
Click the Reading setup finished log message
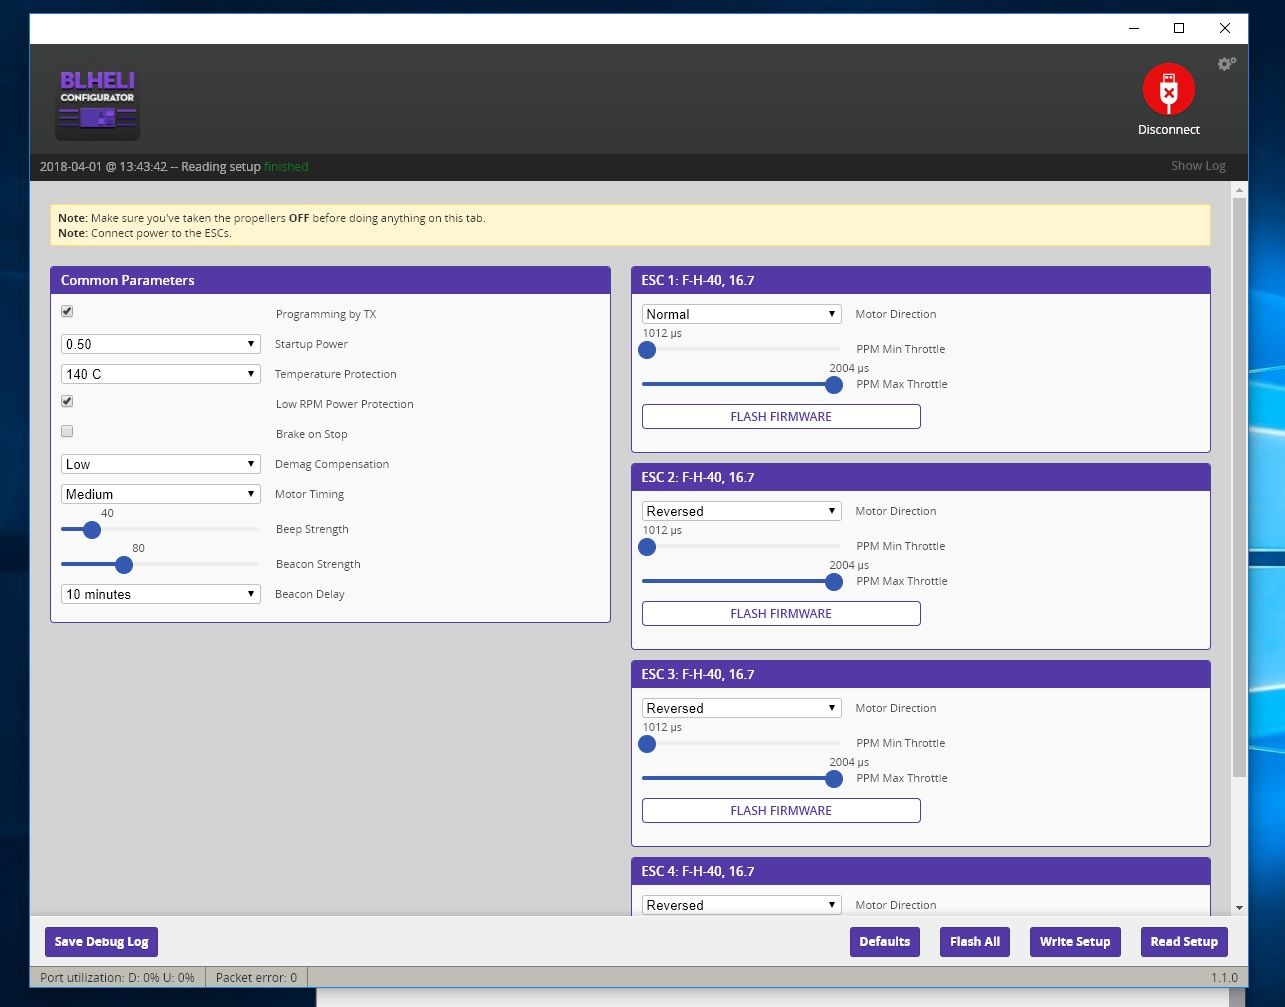(x=174, y=167)
